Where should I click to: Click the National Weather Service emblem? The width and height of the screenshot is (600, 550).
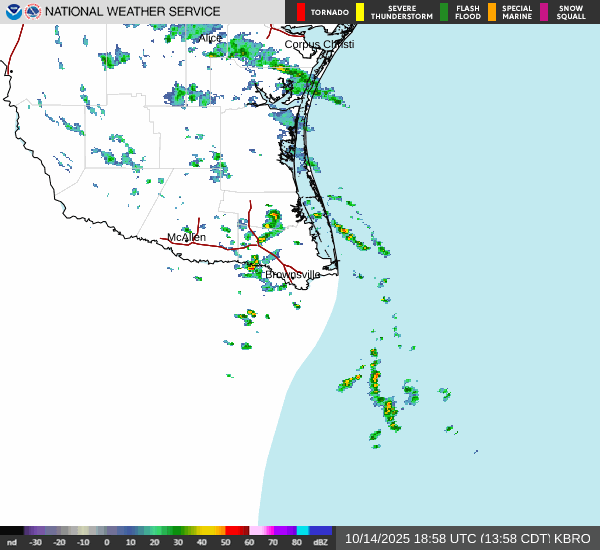point(33,12)
